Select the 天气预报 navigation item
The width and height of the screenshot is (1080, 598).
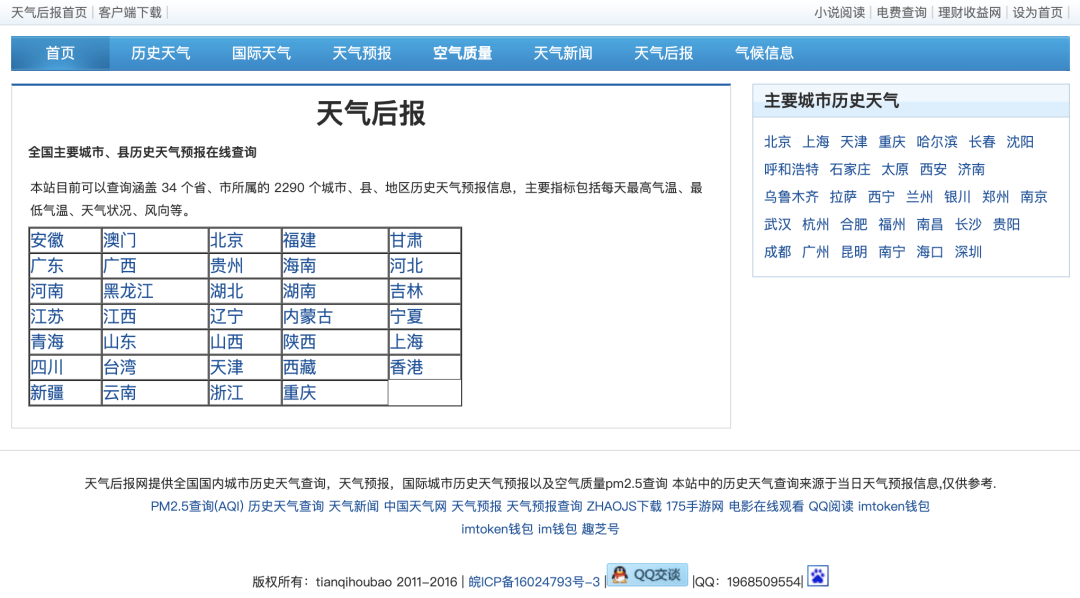coord(362,53)
